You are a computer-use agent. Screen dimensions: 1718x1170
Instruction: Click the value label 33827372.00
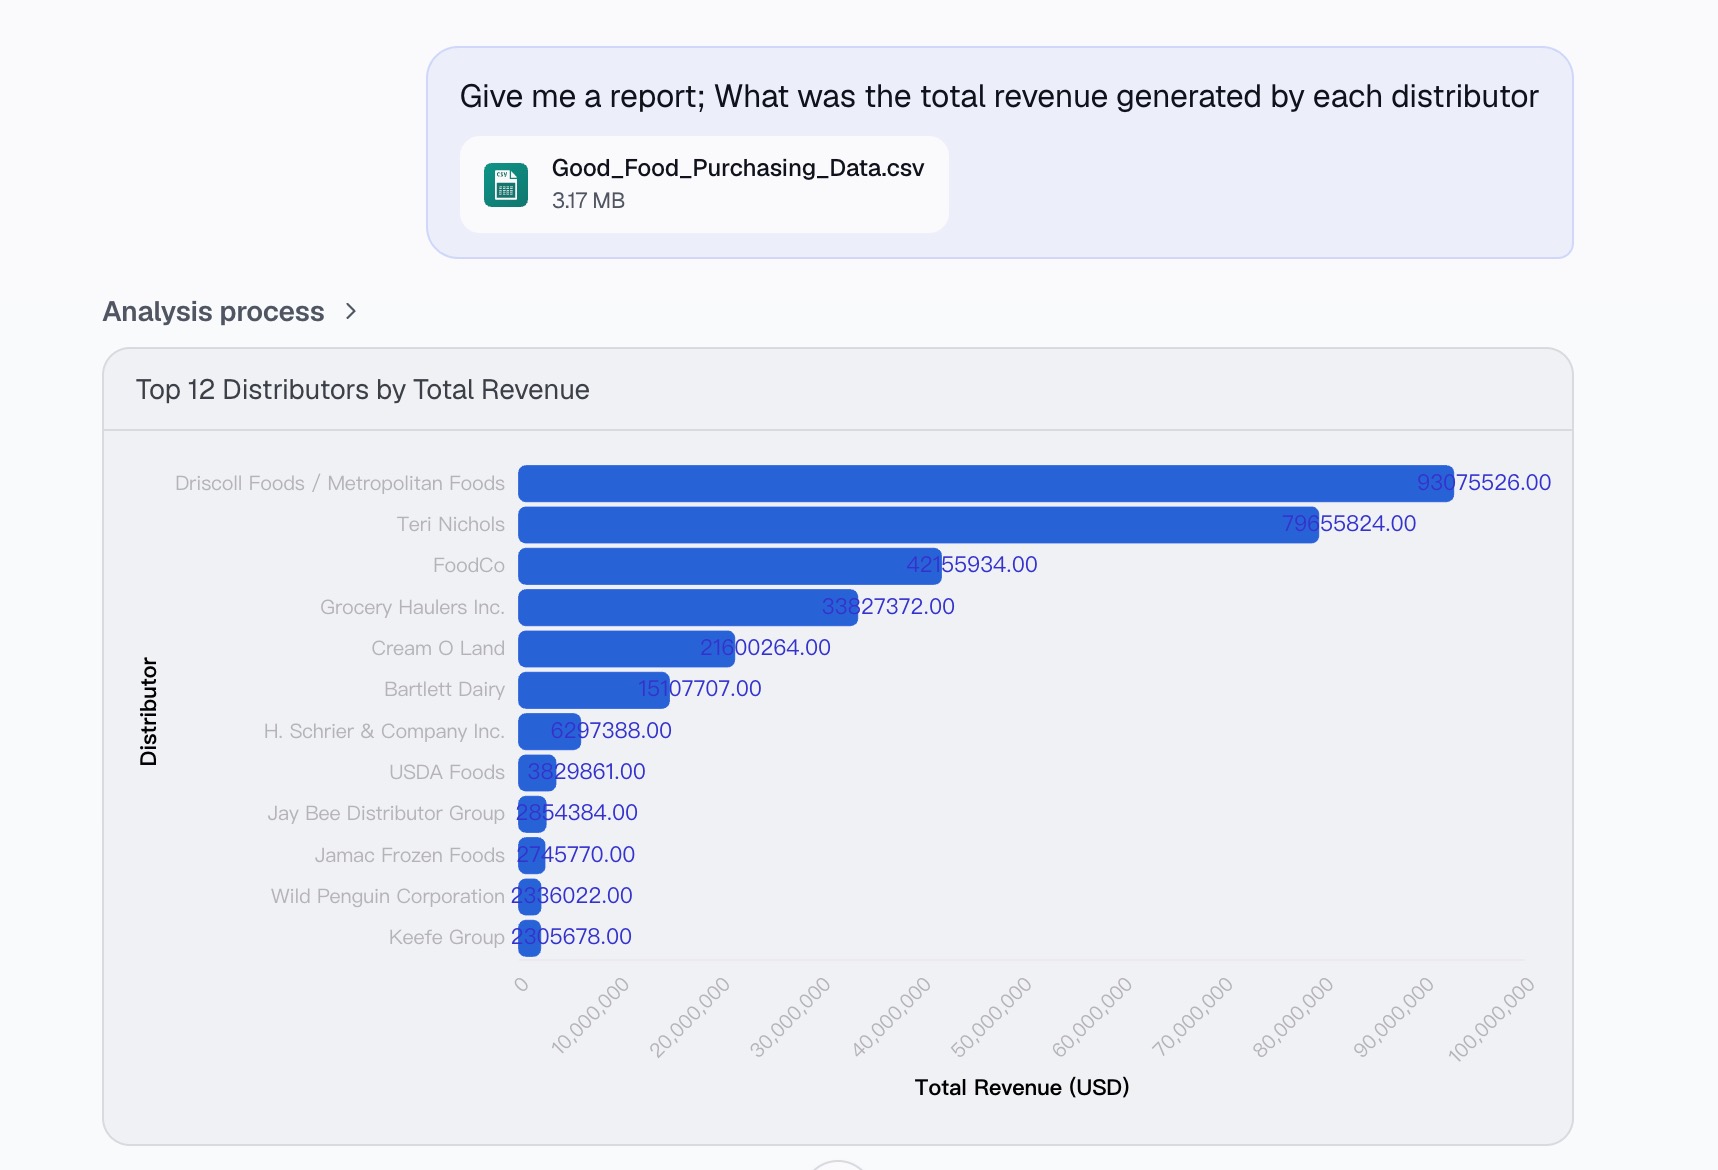(888, 606)
